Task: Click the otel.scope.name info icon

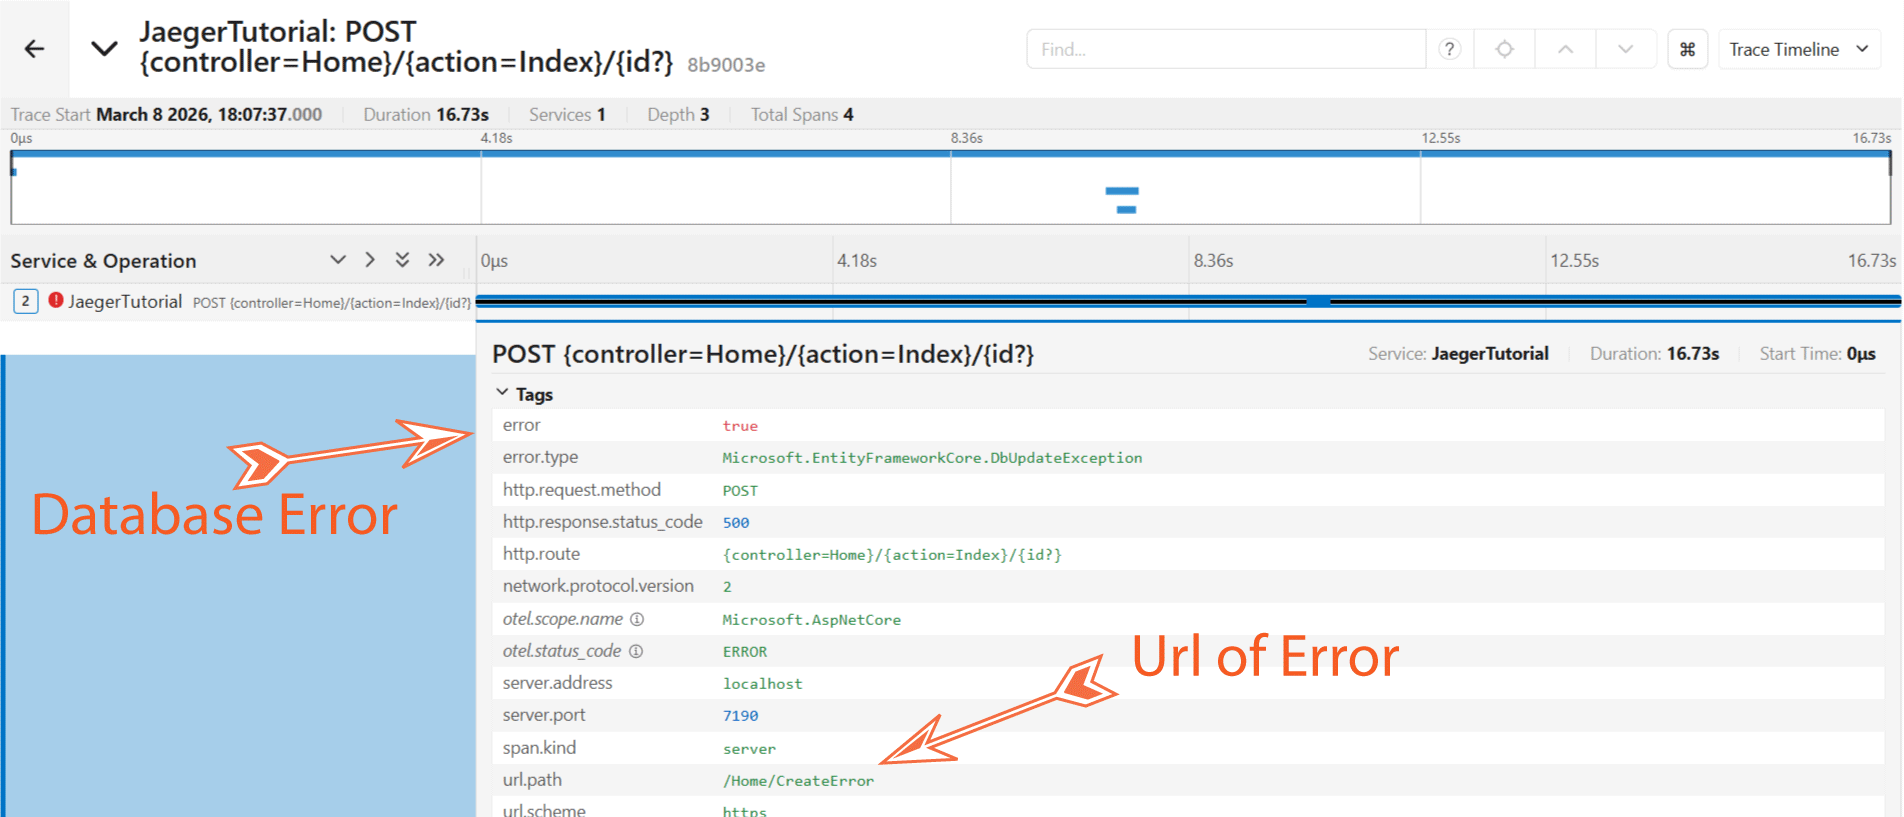Action: pos(637,619)
